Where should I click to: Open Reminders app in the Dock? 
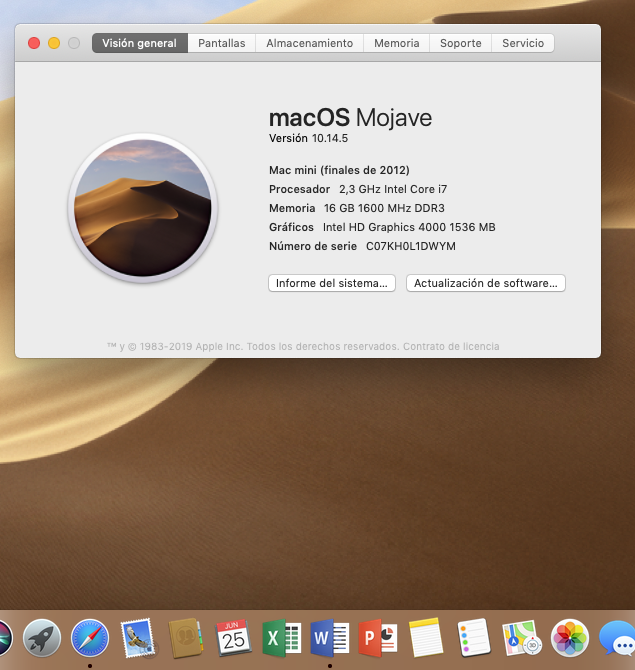point(473,638)
